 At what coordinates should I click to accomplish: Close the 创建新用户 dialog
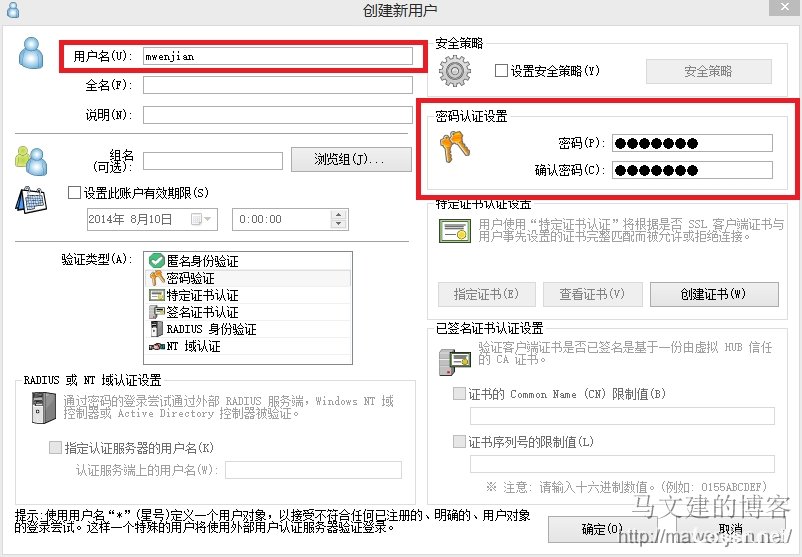785,7
